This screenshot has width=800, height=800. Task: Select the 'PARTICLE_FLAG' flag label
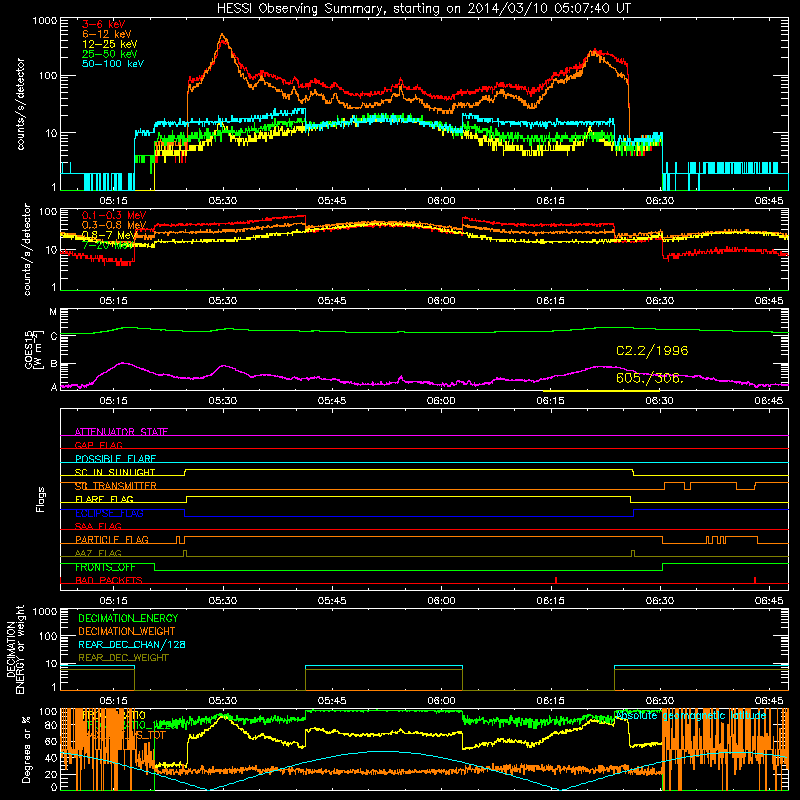point(112,539)
